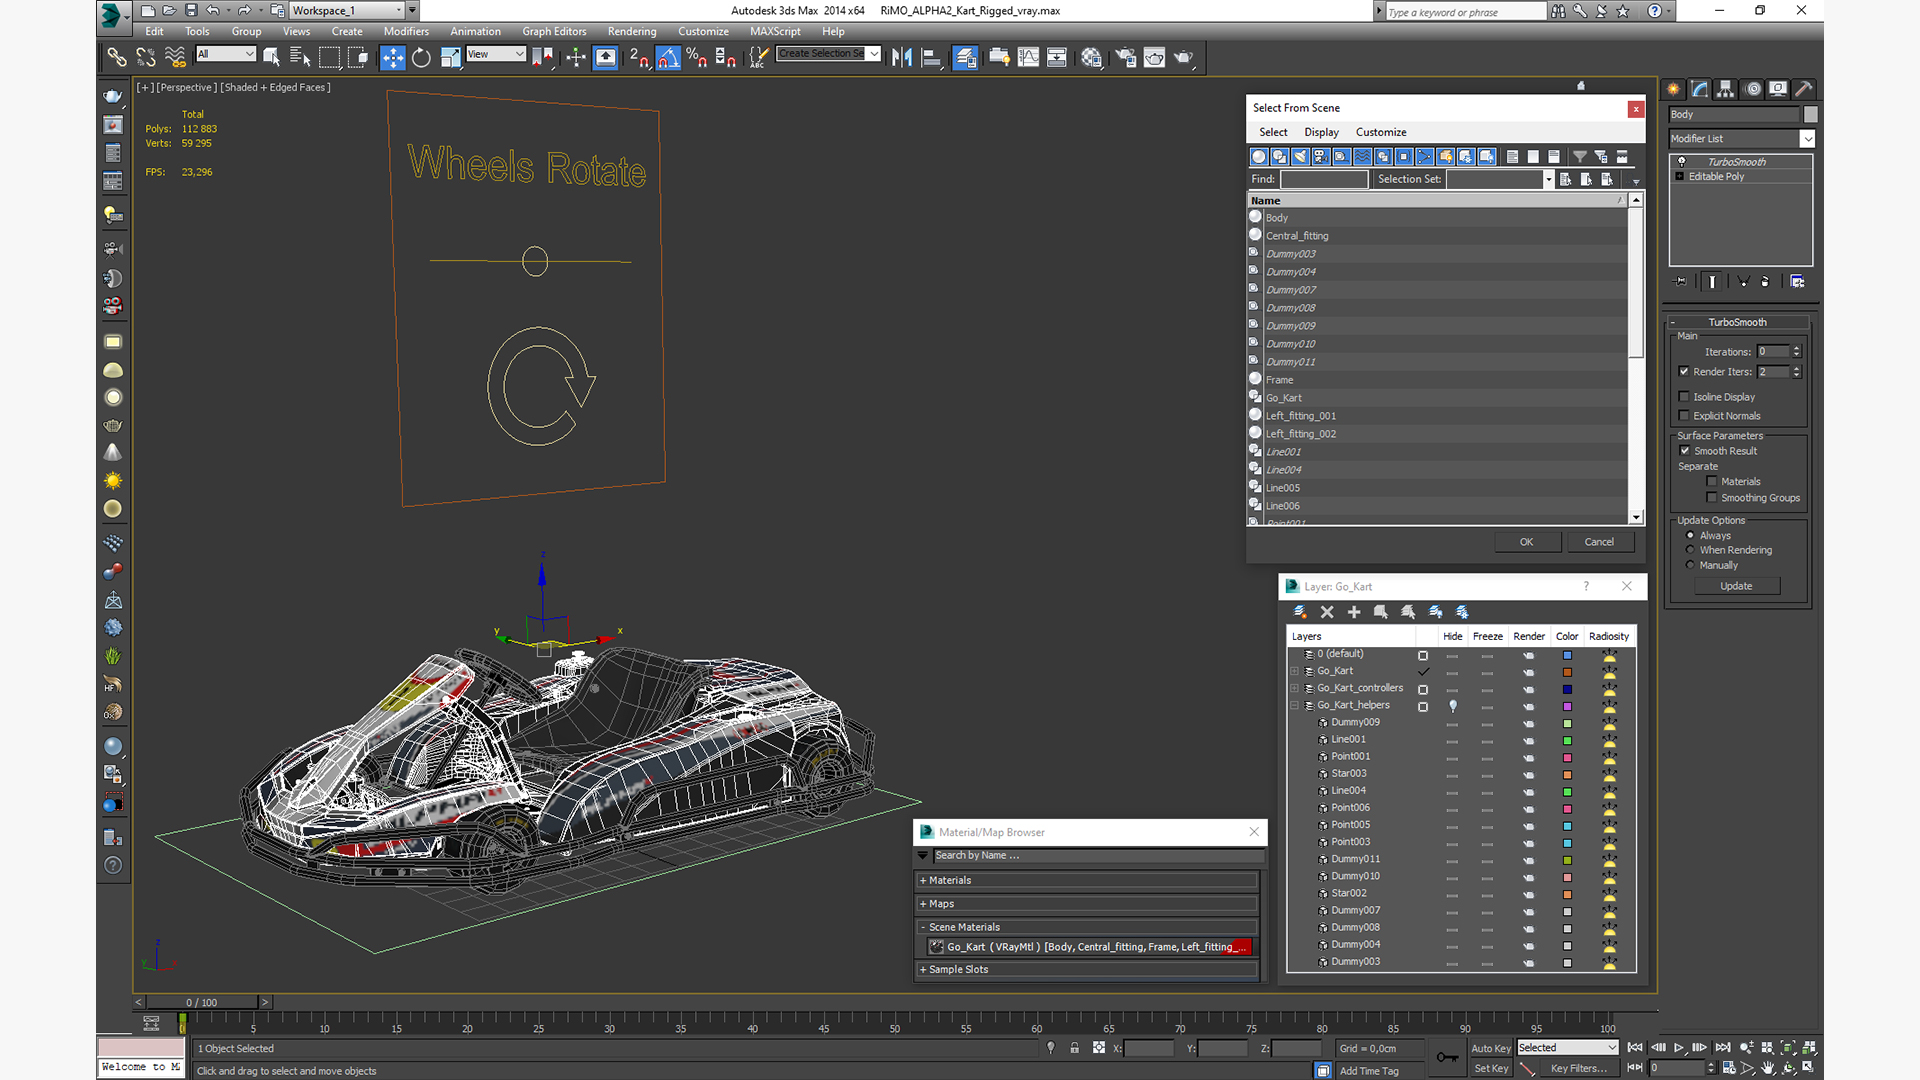The width and height of the screenshot is (1920, 1080).
Task: Open the Modifiers menu
Action: (406, 32)
